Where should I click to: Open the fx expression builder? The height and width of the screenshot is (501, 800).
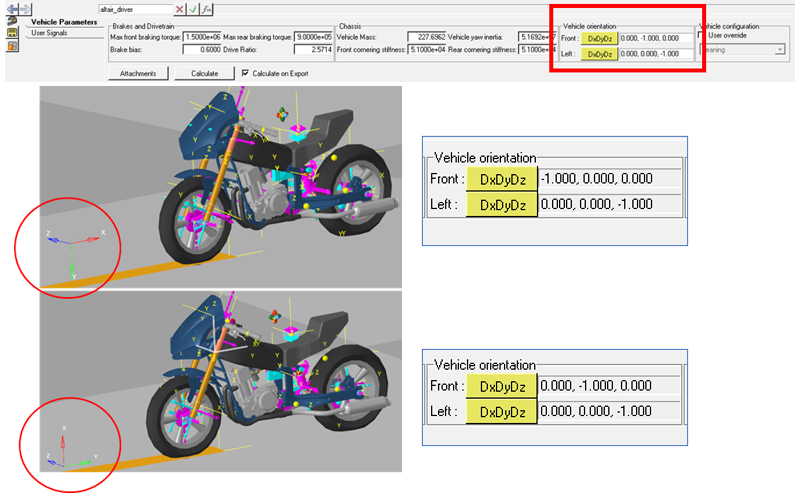(x=206, y=9)
